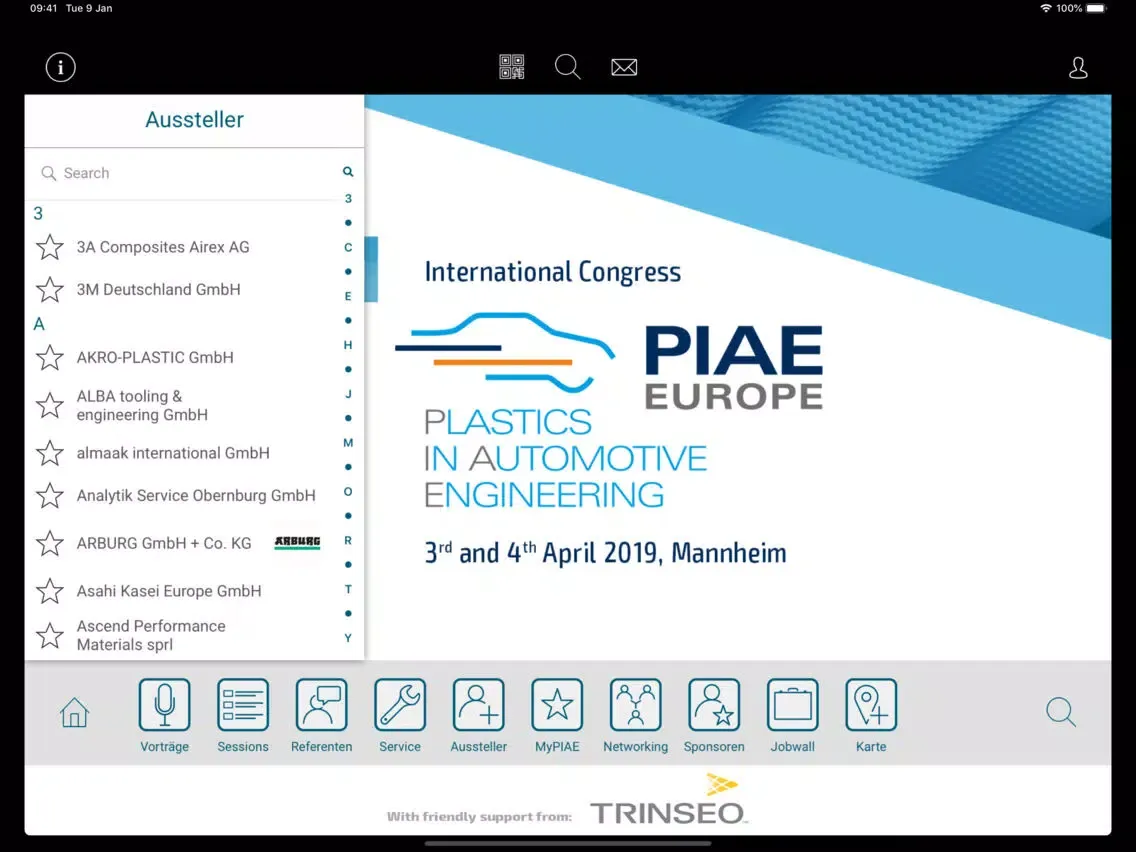Image resolution: width=1136 pixels, height=852 pixels.
Task: Open the Sponsoren icon
Action: point(714,704)
